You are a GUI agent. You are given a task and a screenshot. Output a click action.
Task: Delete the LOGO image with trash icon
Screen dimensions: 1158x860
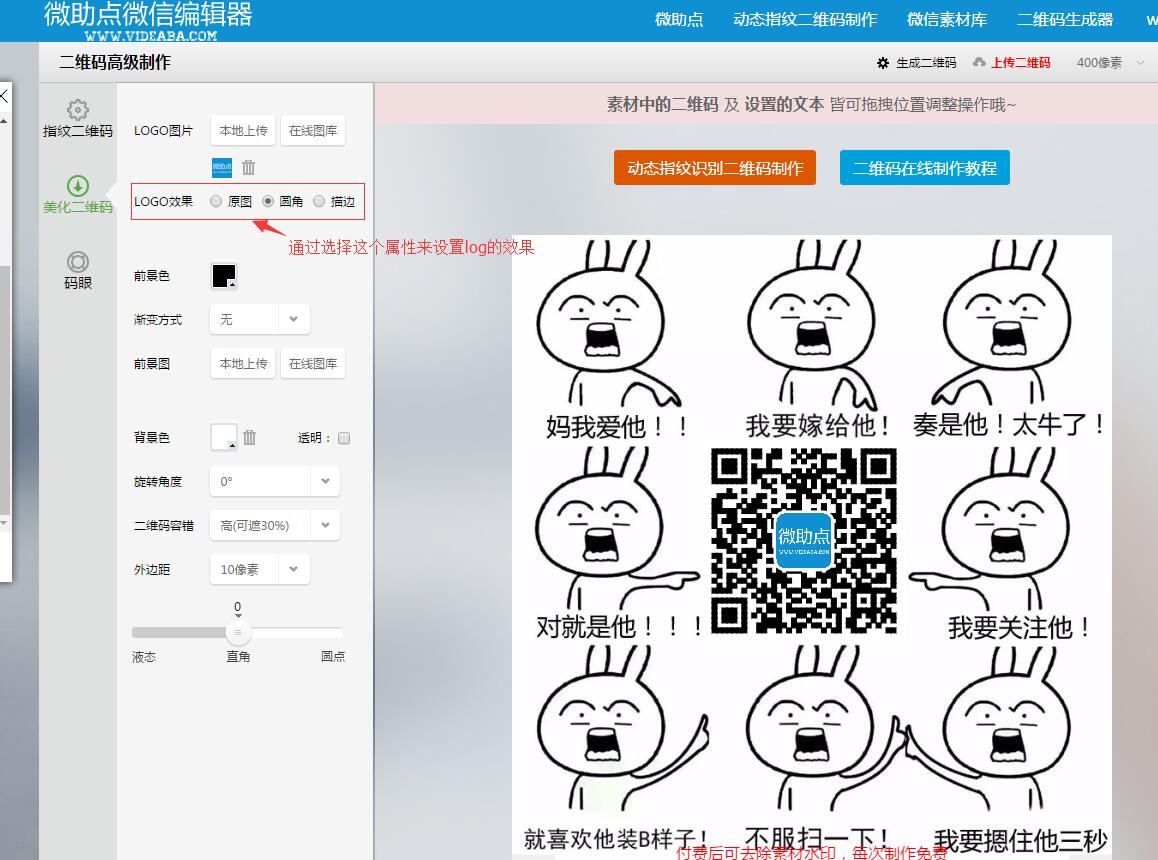(248, 168)
